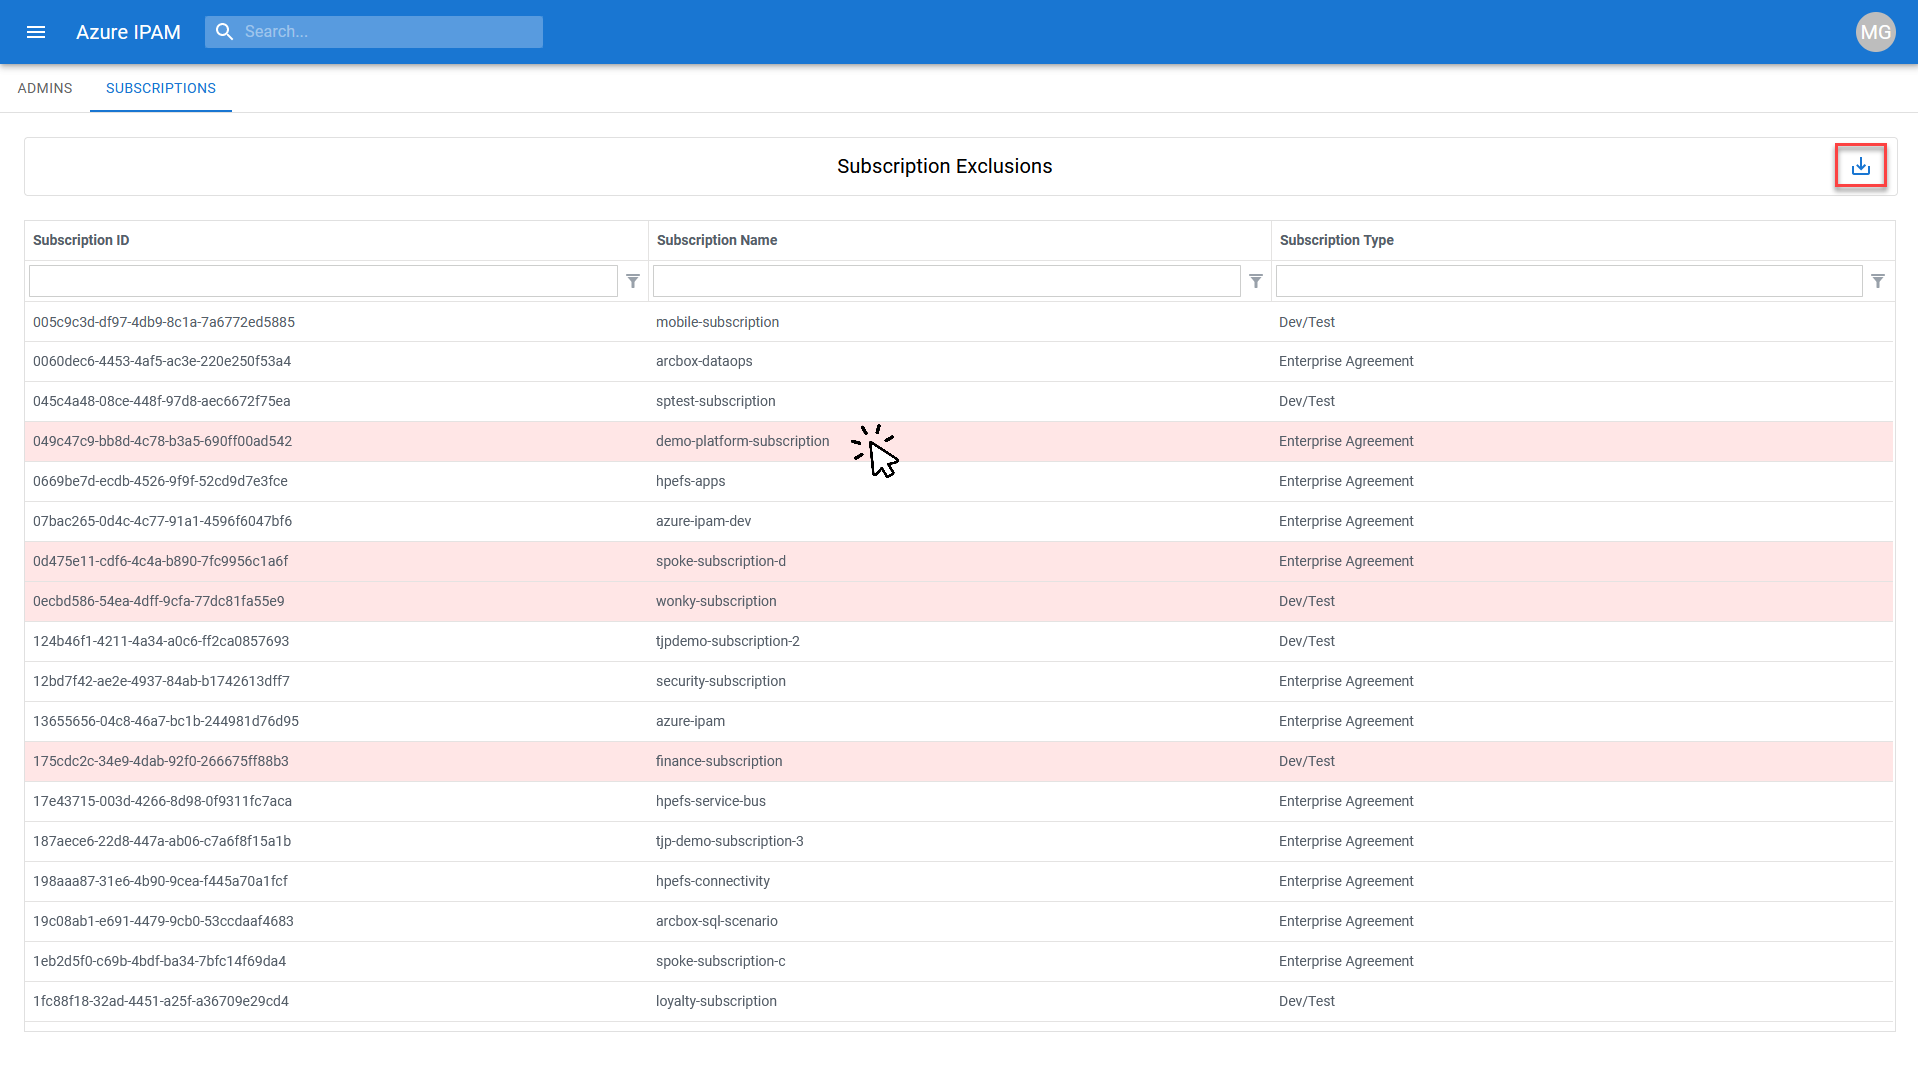This screenshot has height=1067, width=1918.
Task: Click Enterprise Agreement type in arcbox-dataops row
Action: point(1346,361)
